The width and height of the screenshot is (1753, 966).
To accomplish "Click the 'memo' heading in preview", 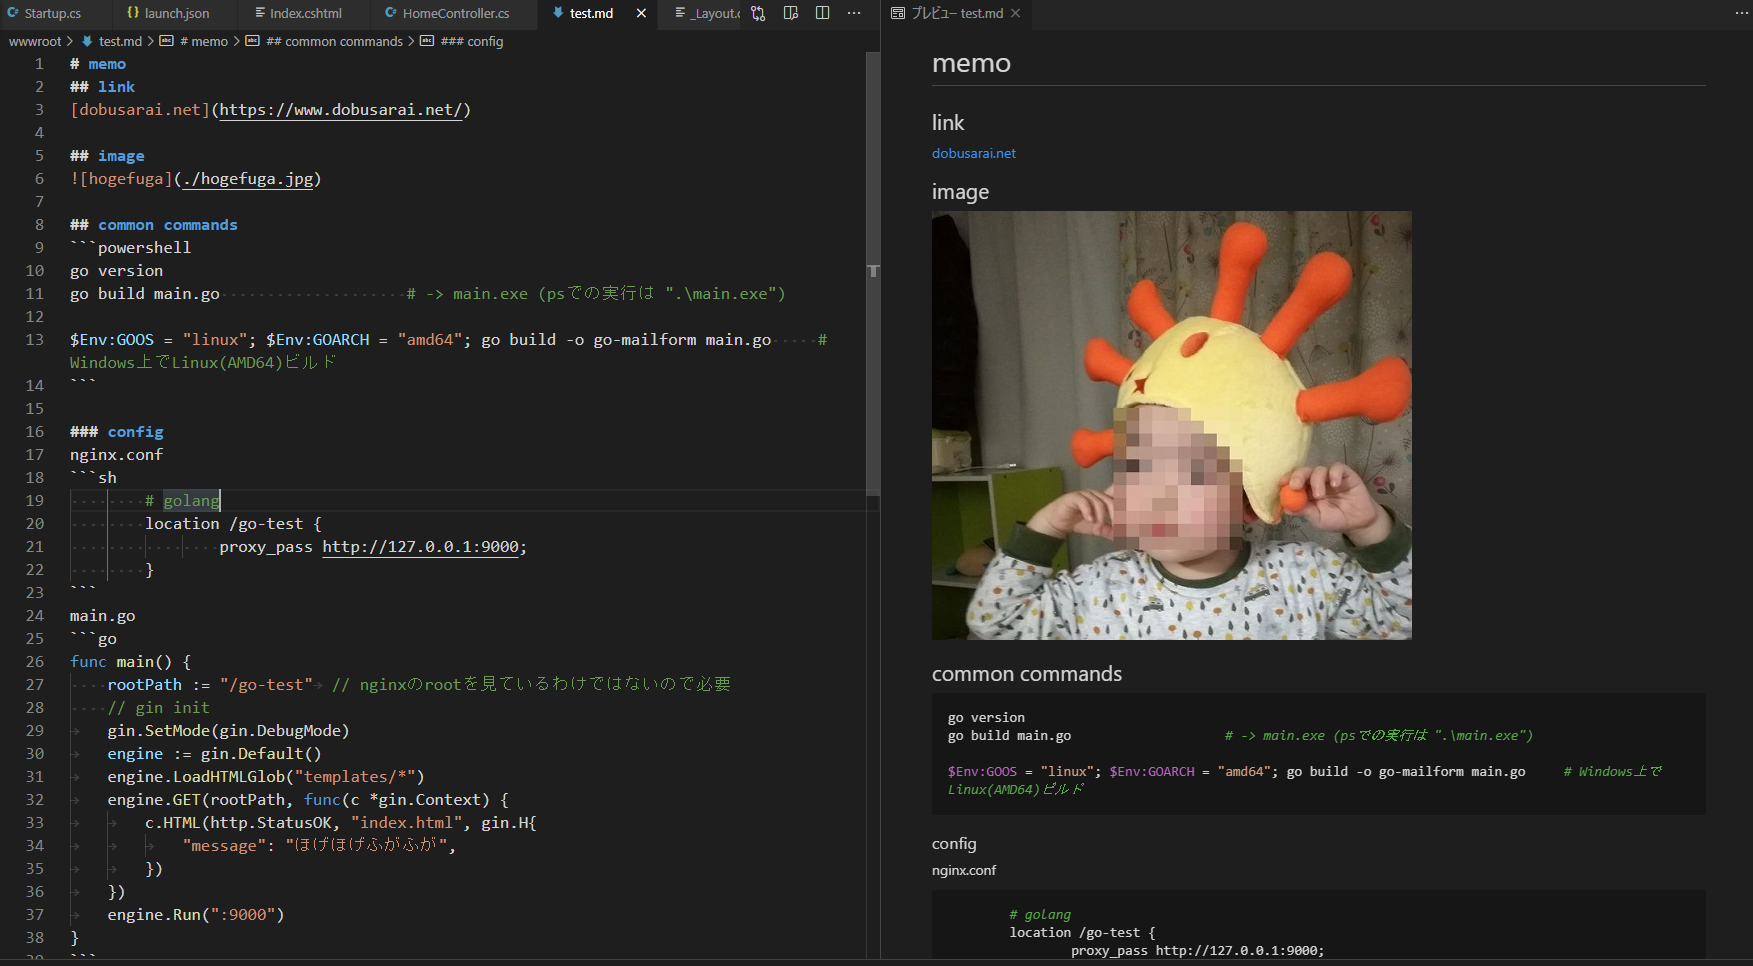I will (x=971, y=63).
